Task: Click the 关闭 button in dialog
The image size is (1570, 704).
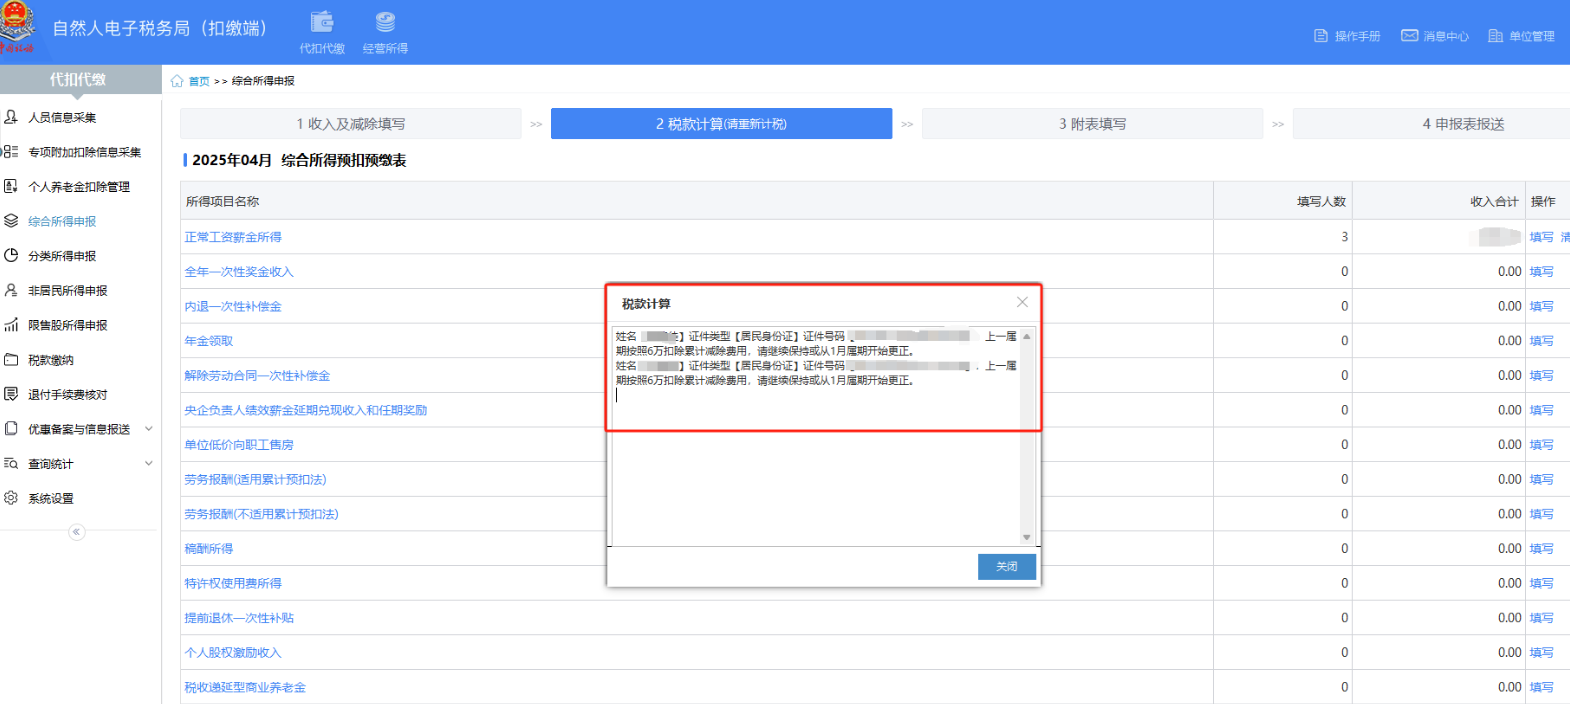Action: (x=1006, y=567)
